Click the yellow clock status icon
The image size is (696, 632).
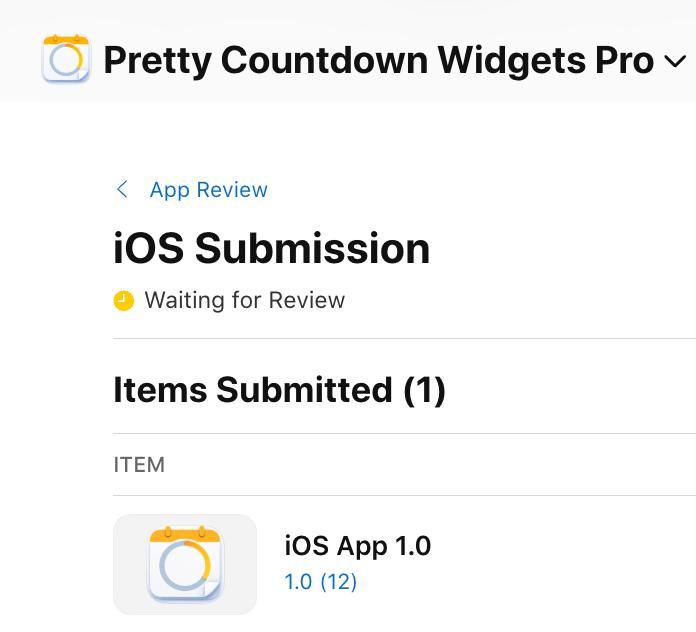123,301
